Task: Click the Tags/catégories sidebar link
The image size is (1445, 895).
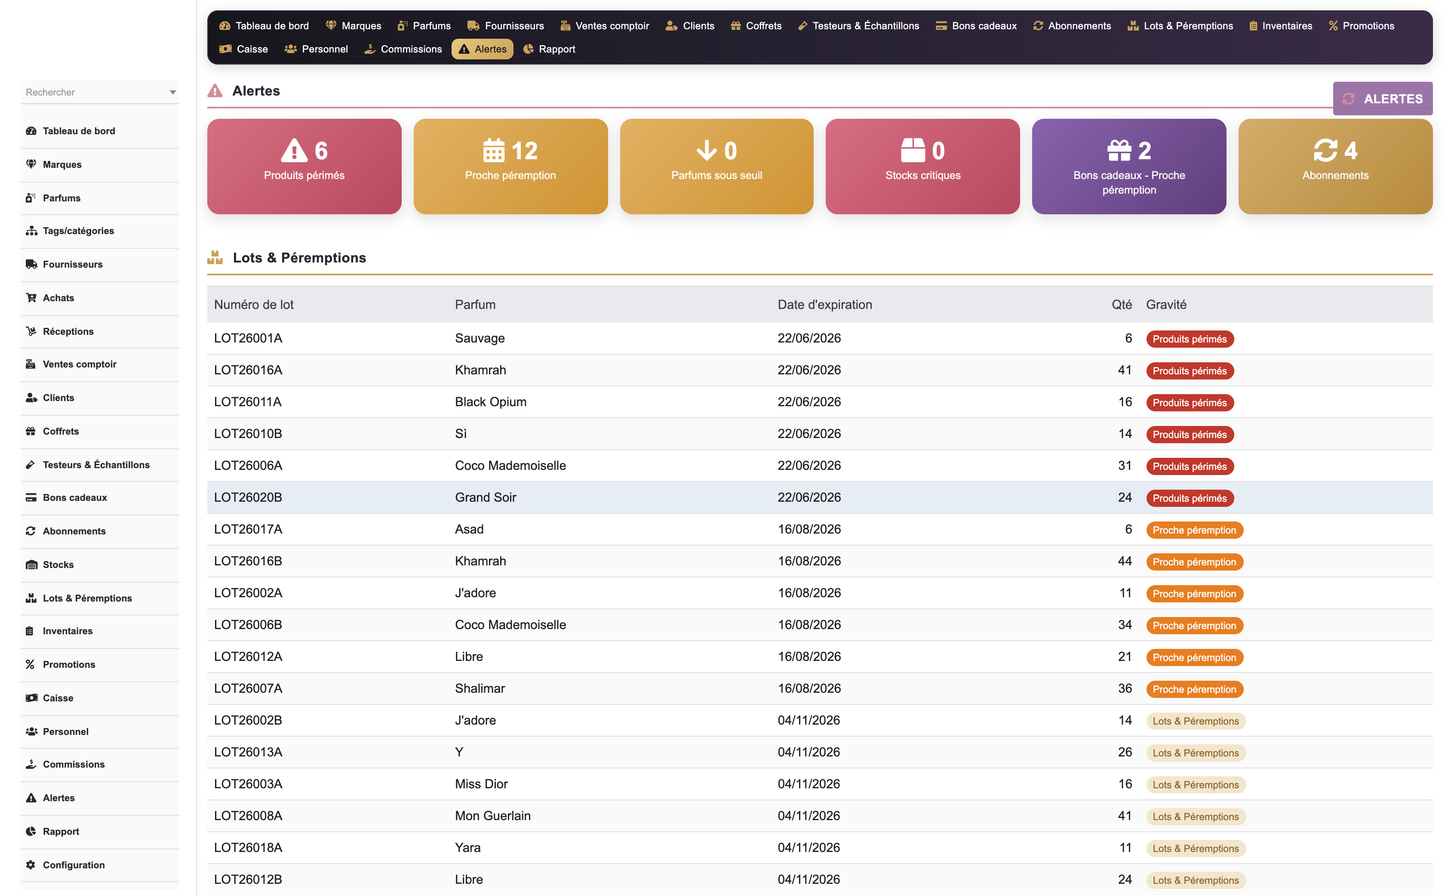Action: coord(100,231)
